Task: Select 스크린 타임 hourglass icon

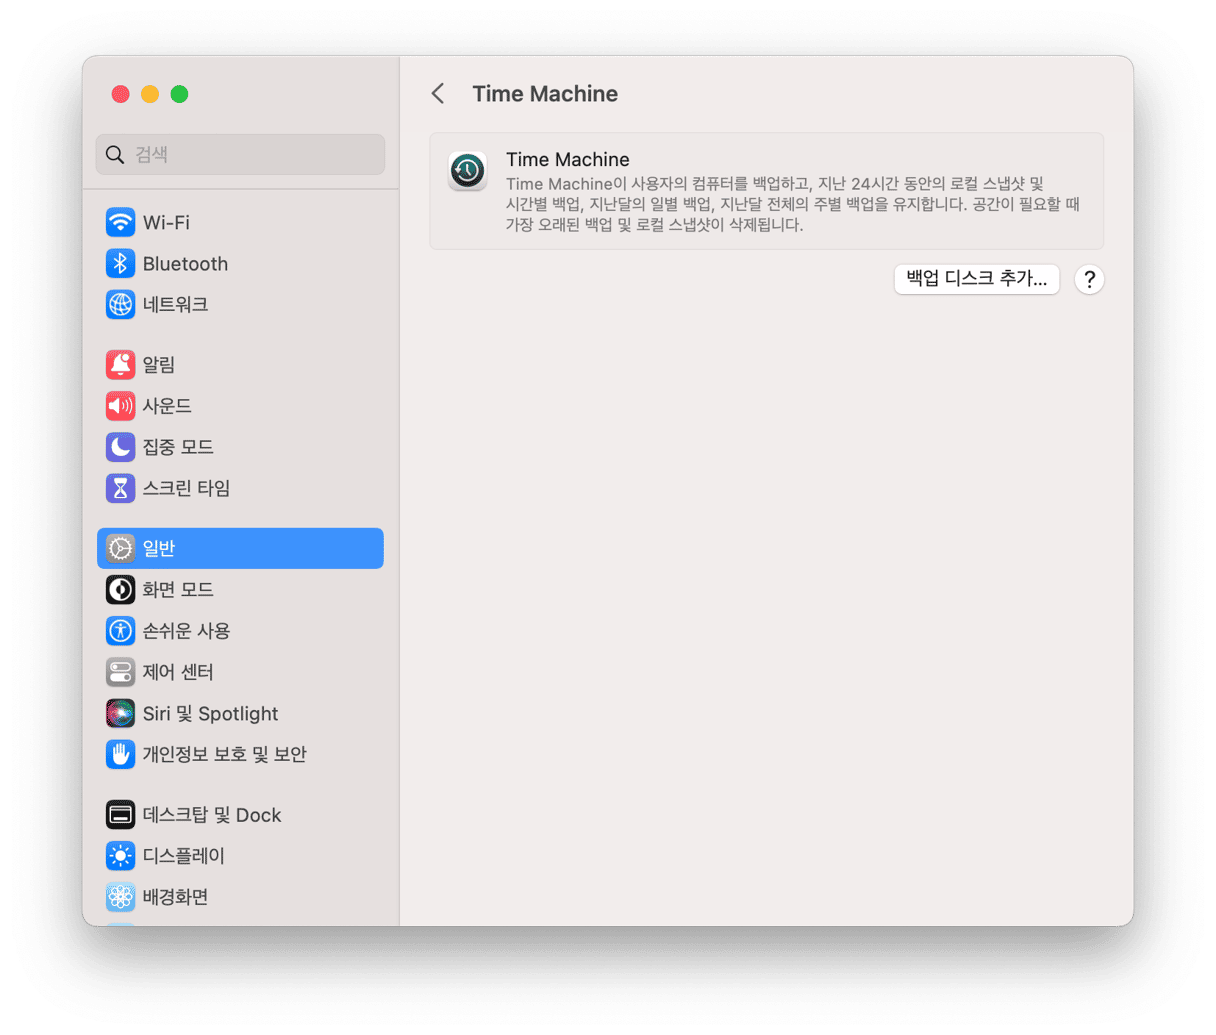Action: (120, 488)
